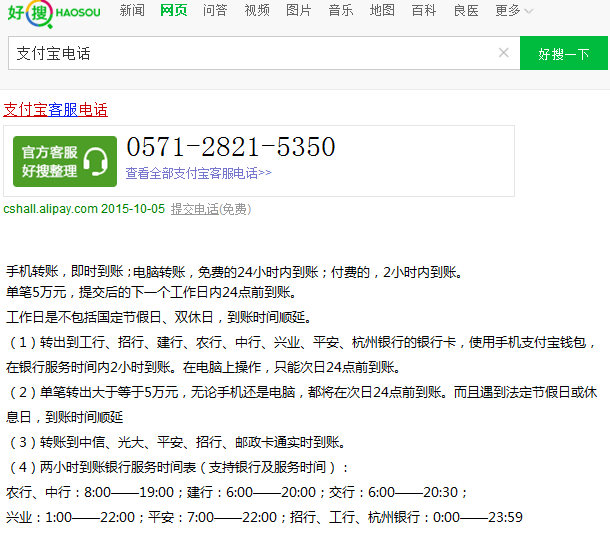610x540 pixels.
Task: Click the line （2）单笔转出大于等于5万元
Action: coord(301,405)
